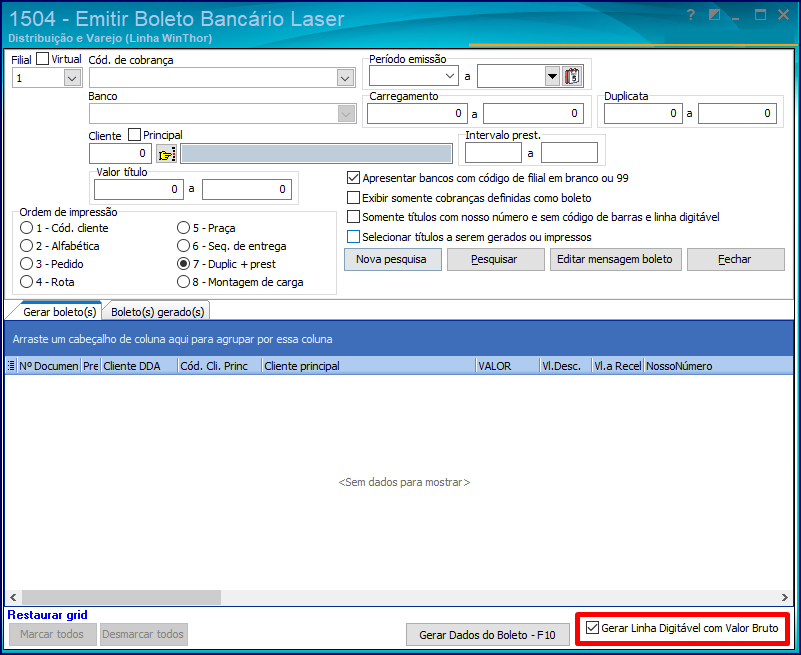Toggle Gerar Linha Digitável com Valor Bruto

pos(593,628)
